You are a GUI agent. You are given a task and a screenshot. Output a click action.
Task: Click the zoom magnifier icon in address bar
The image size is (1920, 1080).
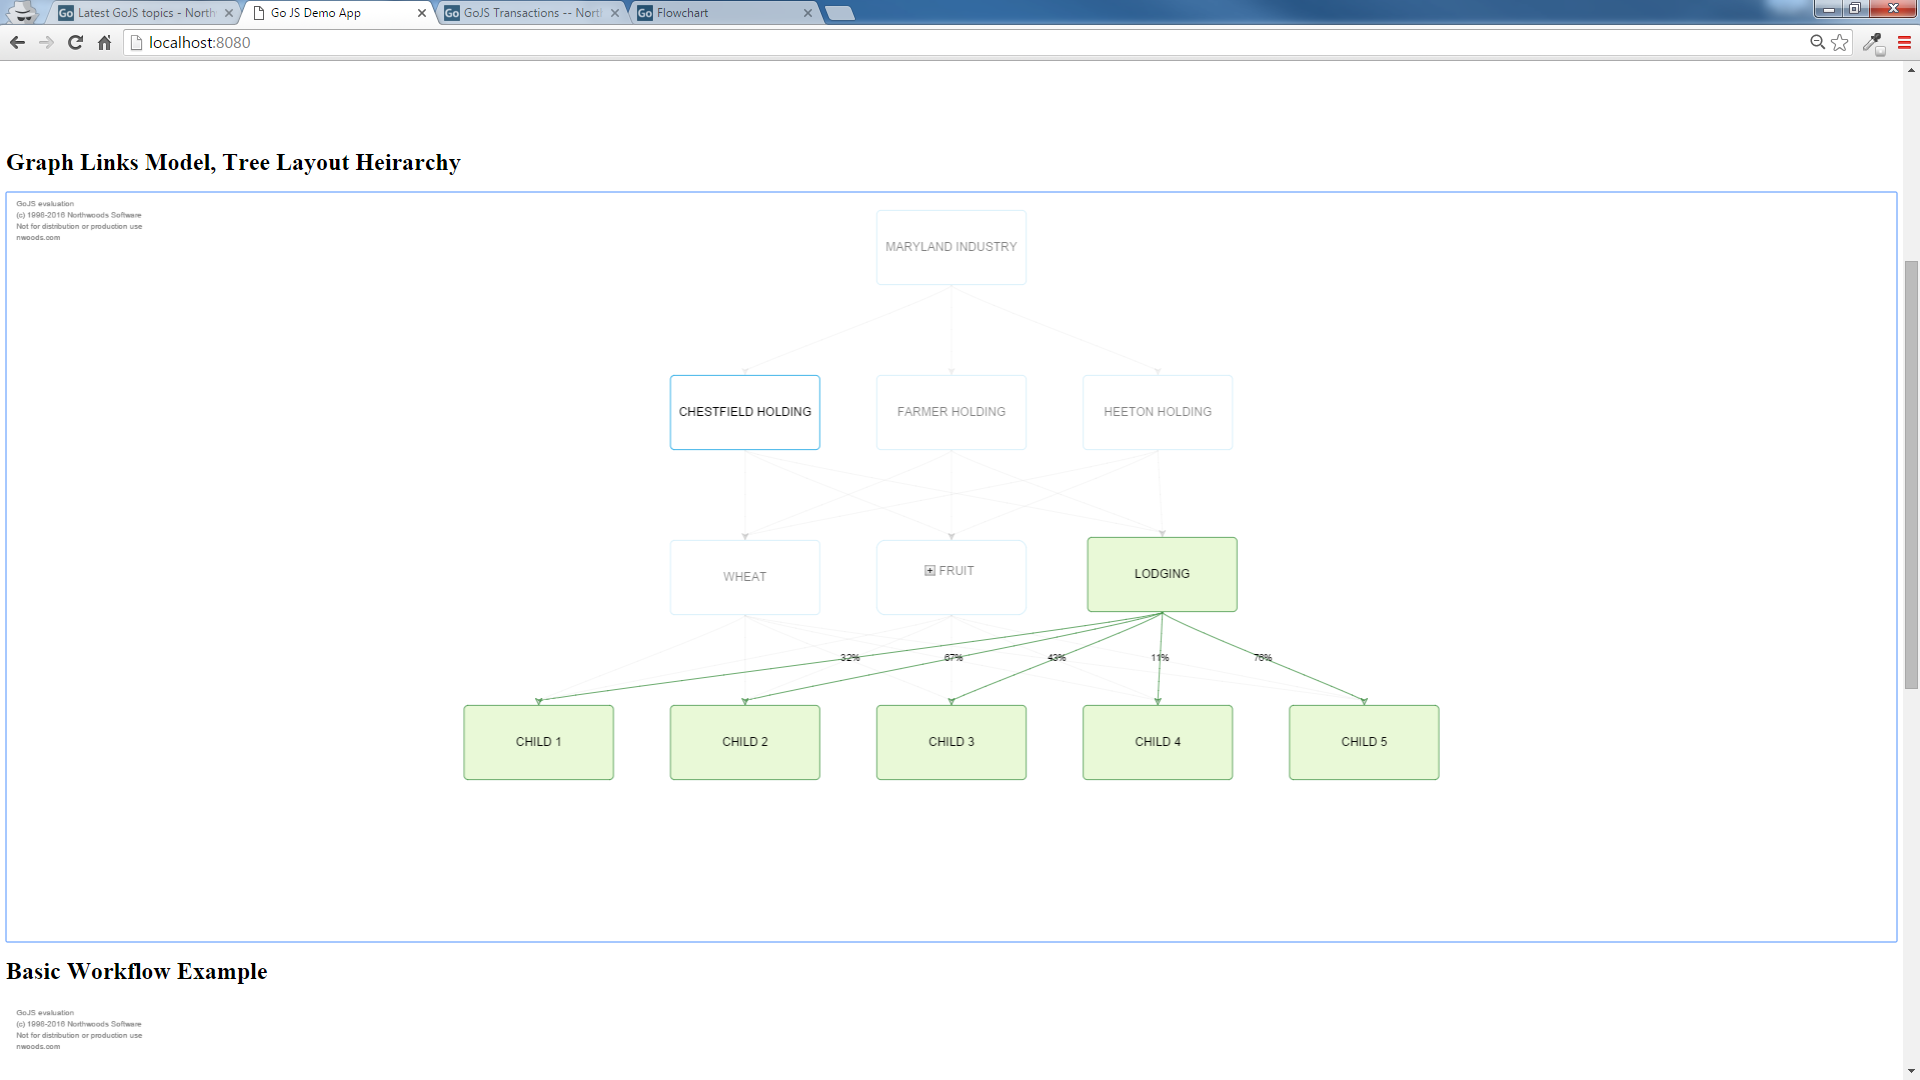(x=1817, y=42)
